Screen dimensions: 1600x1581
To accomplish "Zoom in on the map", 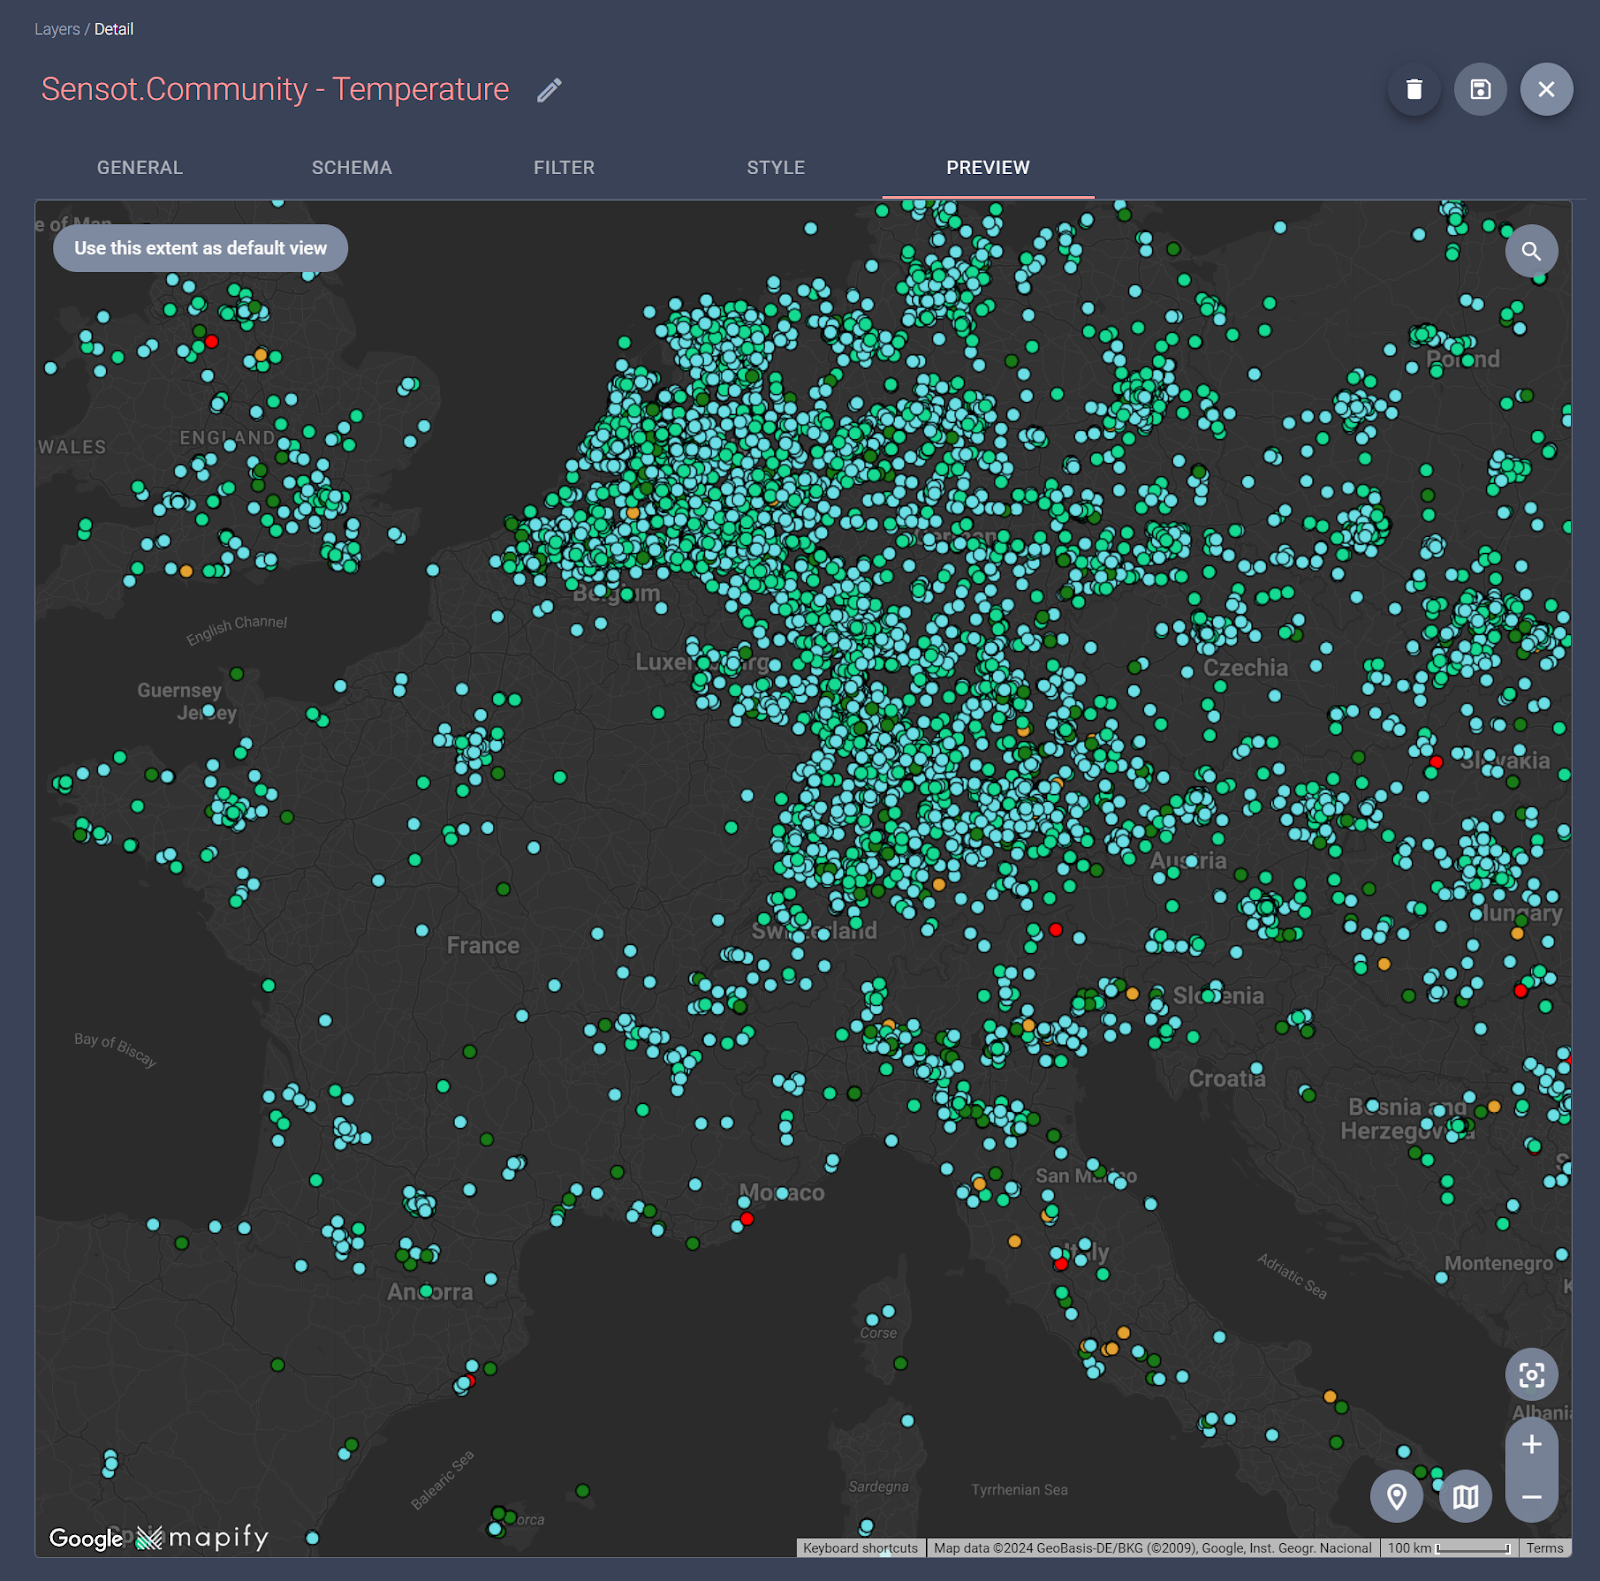I will (1531, 1444).
